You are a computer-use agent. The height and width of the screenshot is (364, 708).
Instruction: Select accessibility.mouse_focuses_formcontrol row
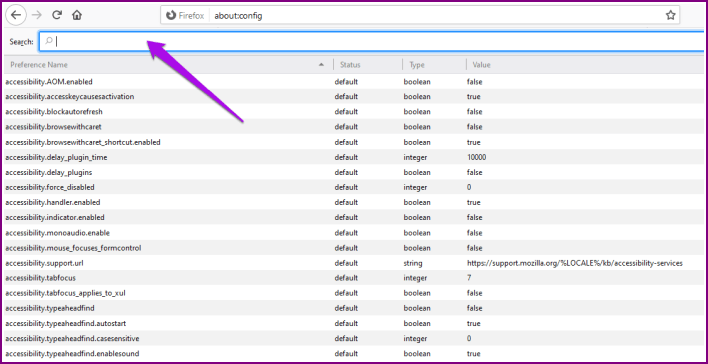click(x=354, y=248)
